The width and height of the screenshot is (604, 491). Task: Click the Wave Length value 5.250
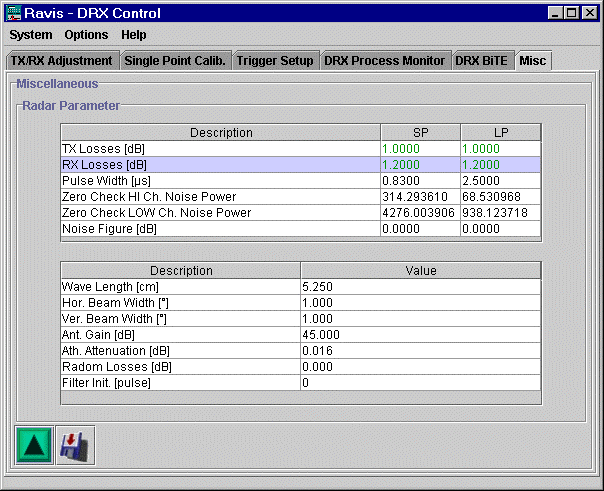pos(421,287)
